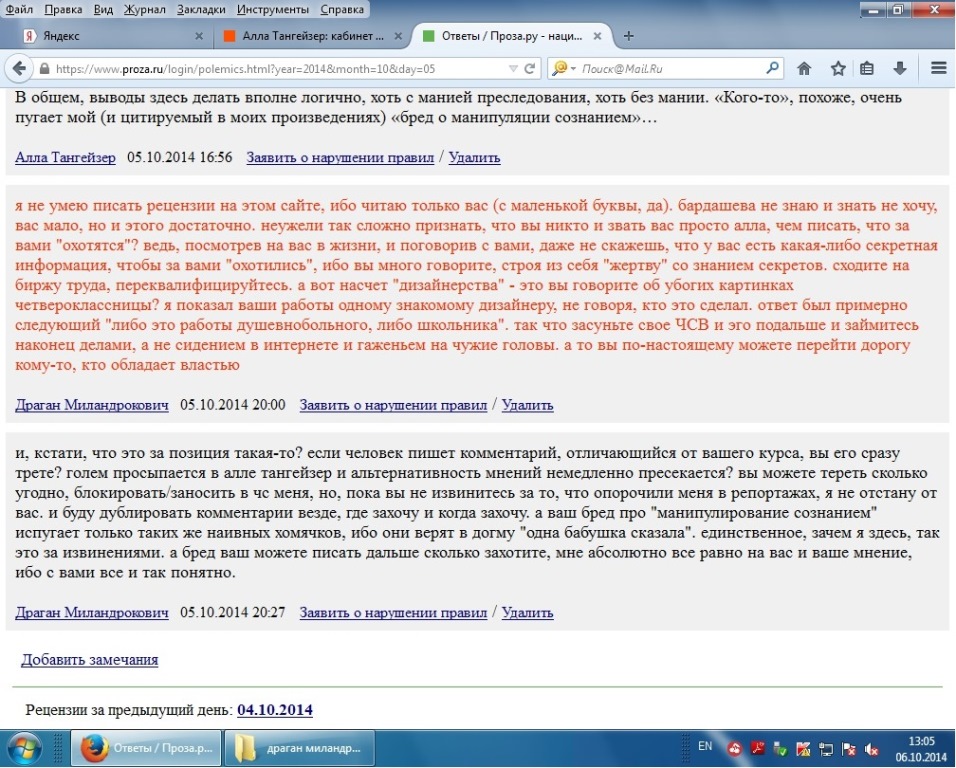
Task: Click the 05.10.2014 16:56 timestamp
Action: click(x=180, y=158)
